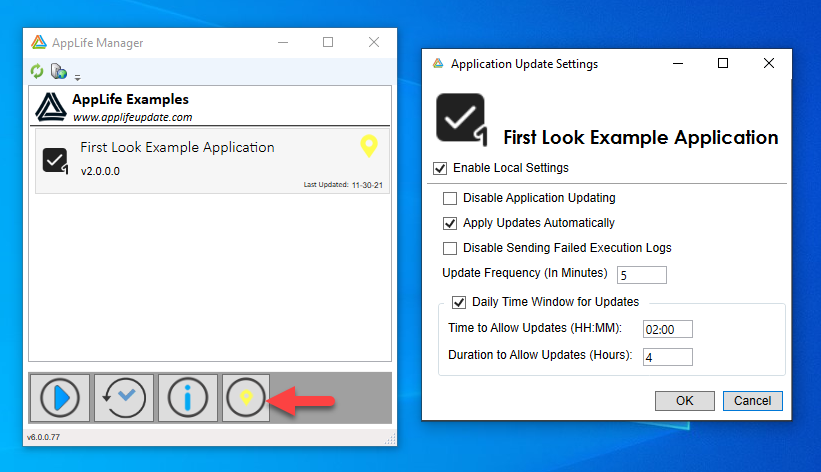Open the local settings pin button

(x=246, y=398)
